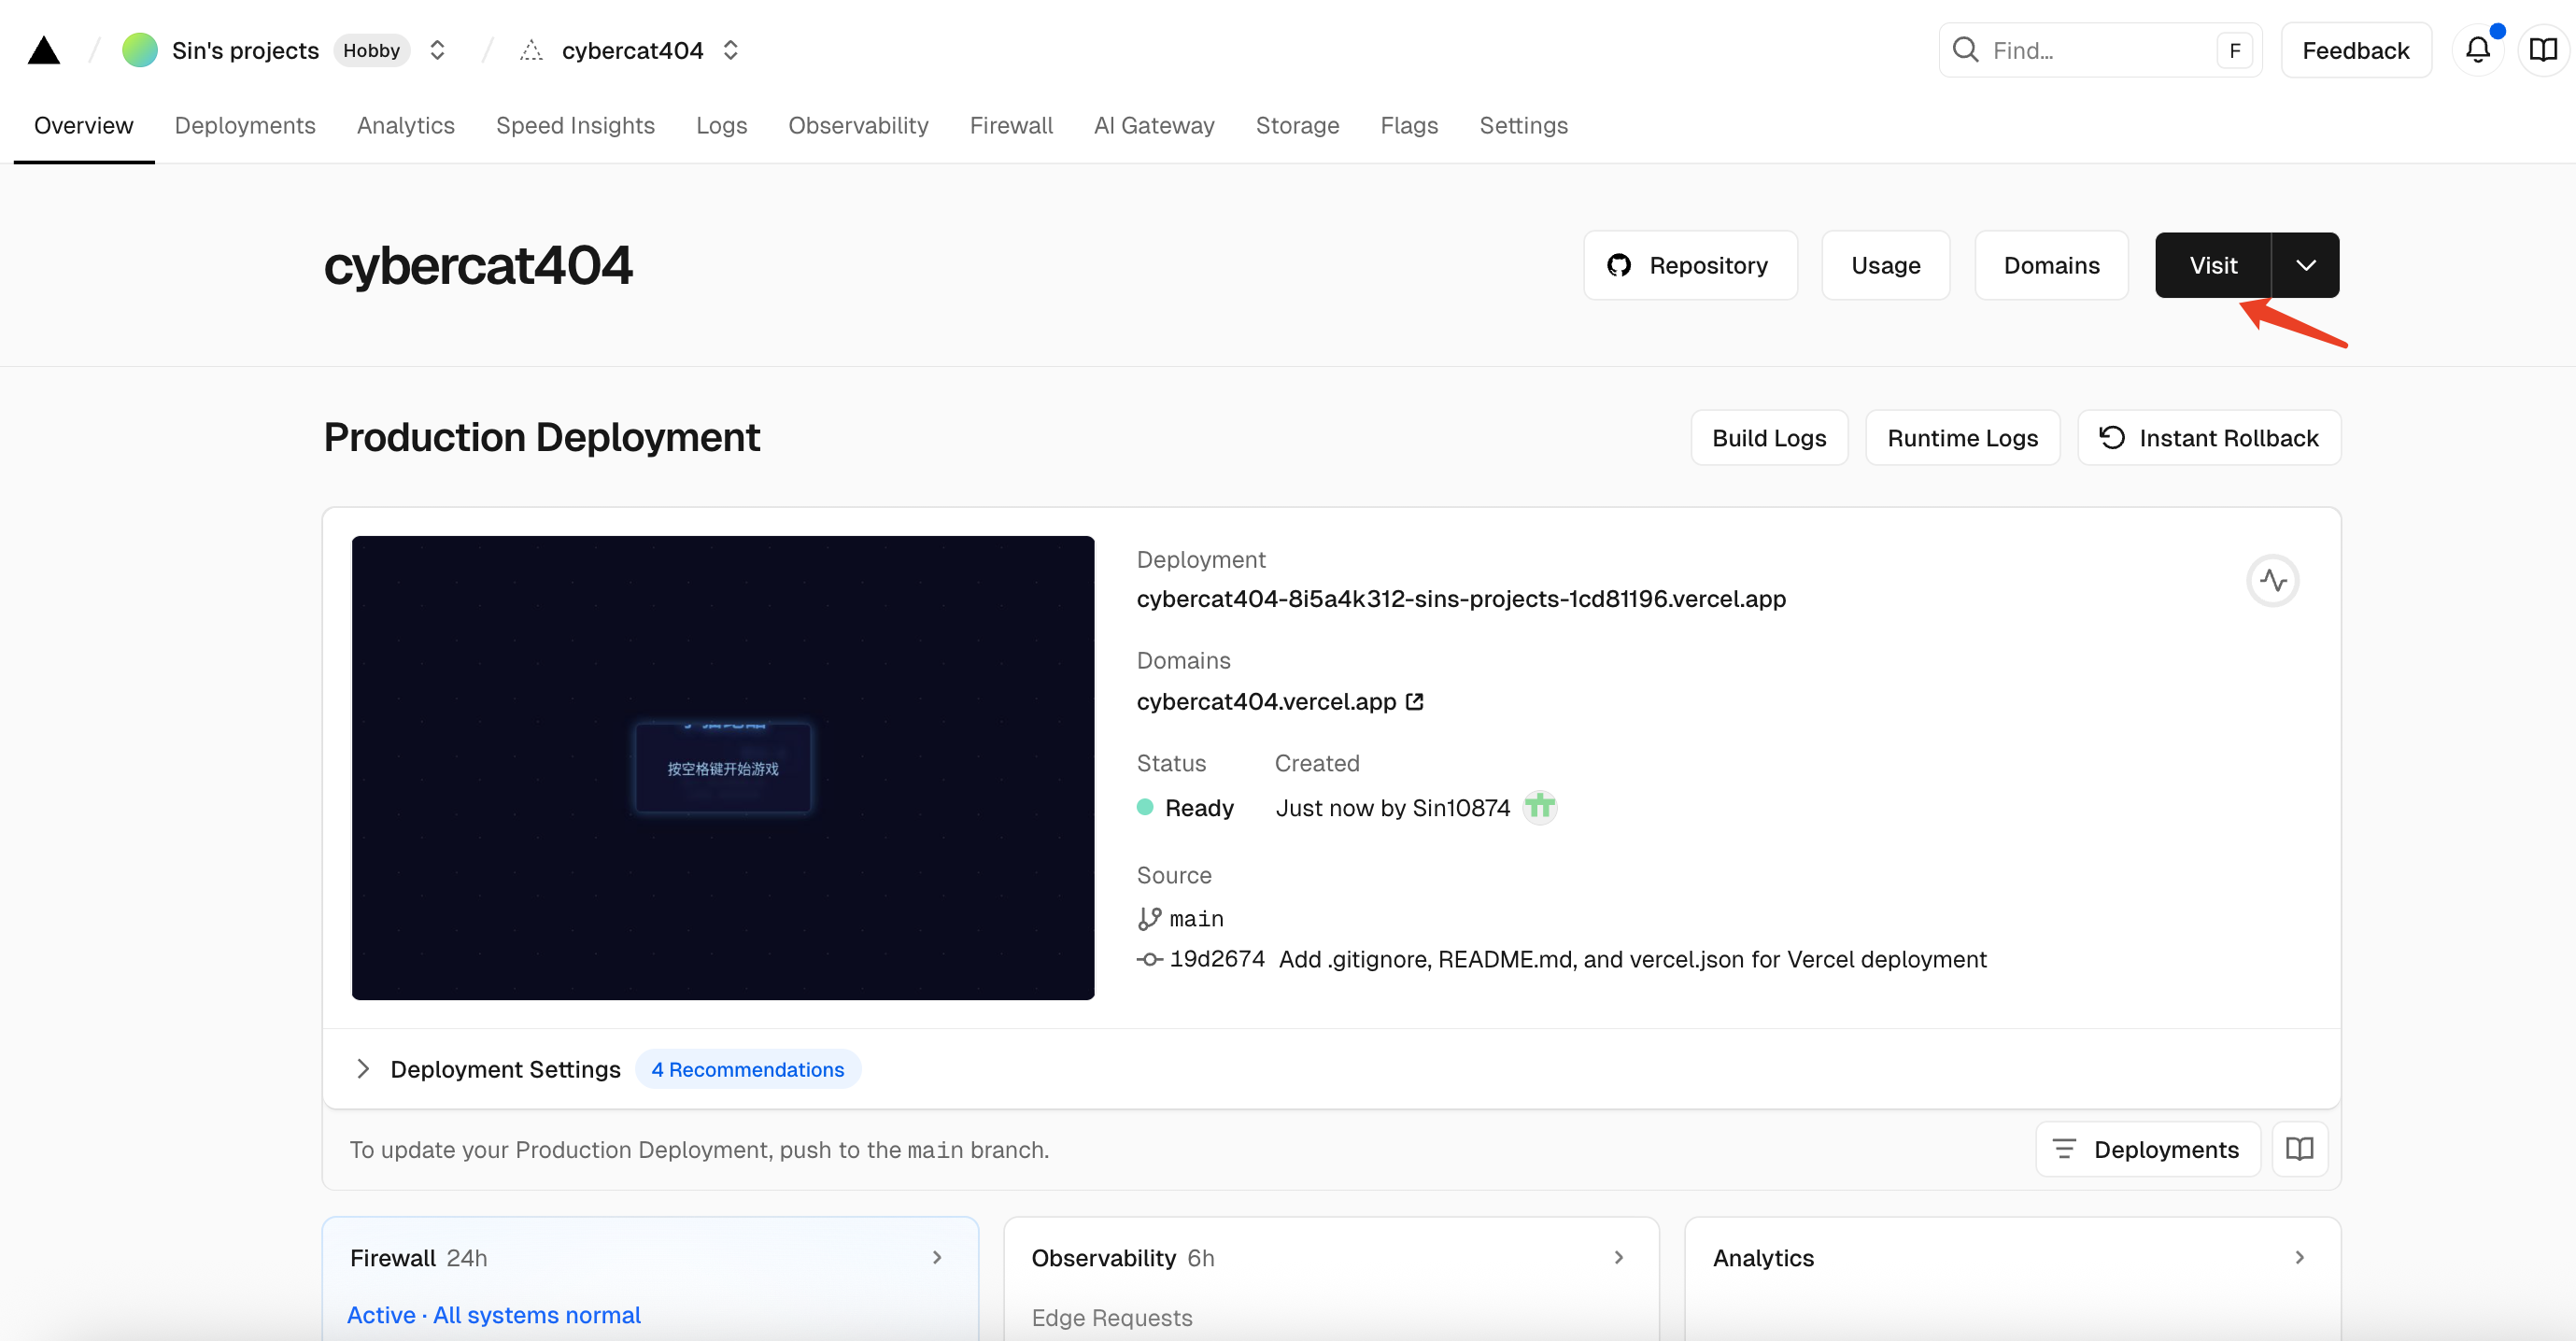
Task: Open the Observability tab
Action: point(858,126)
